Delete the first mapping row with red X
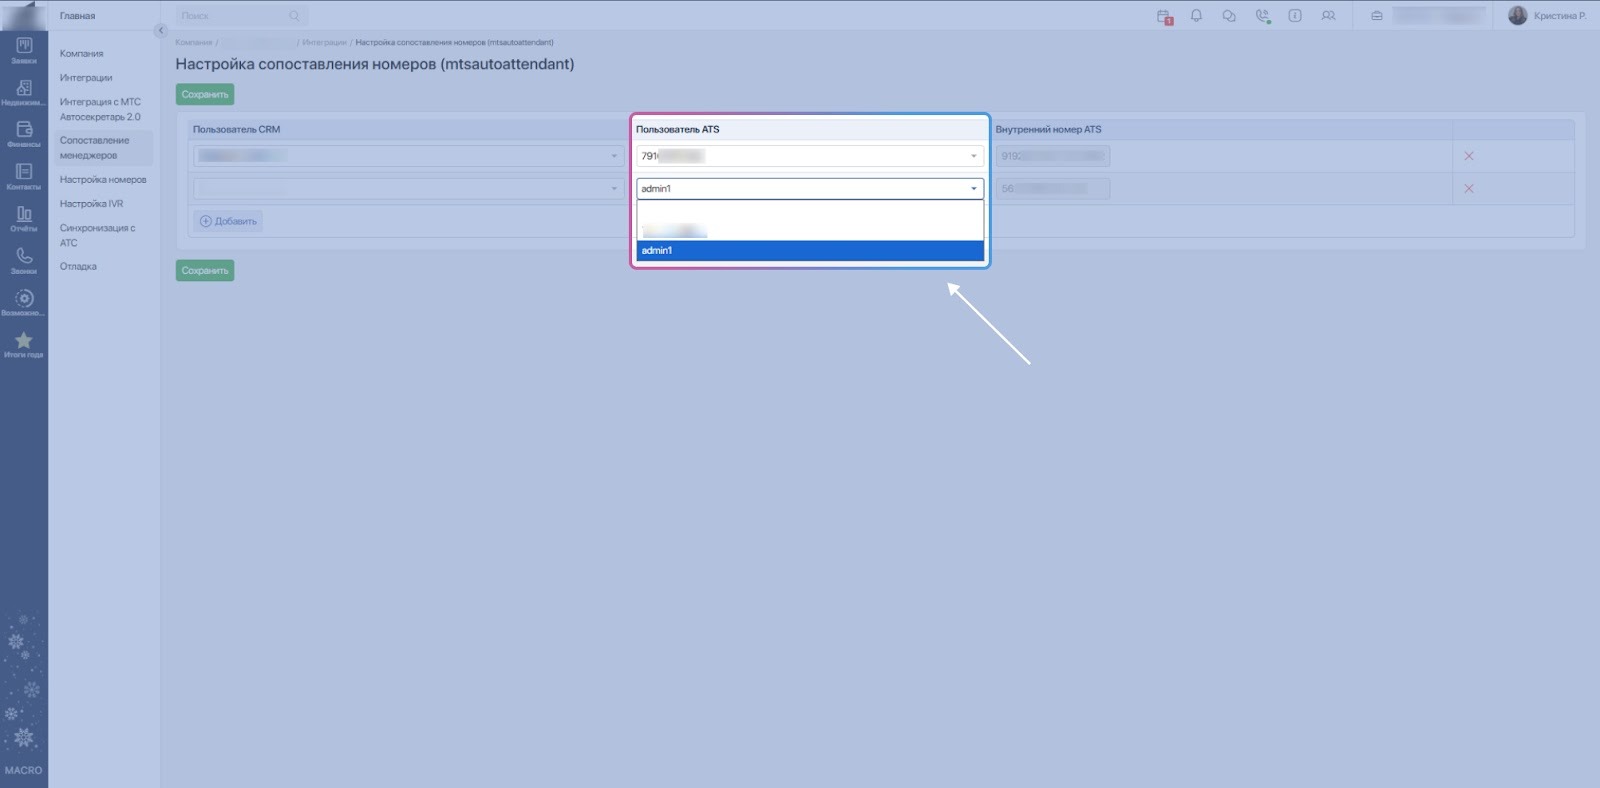 1468,156
